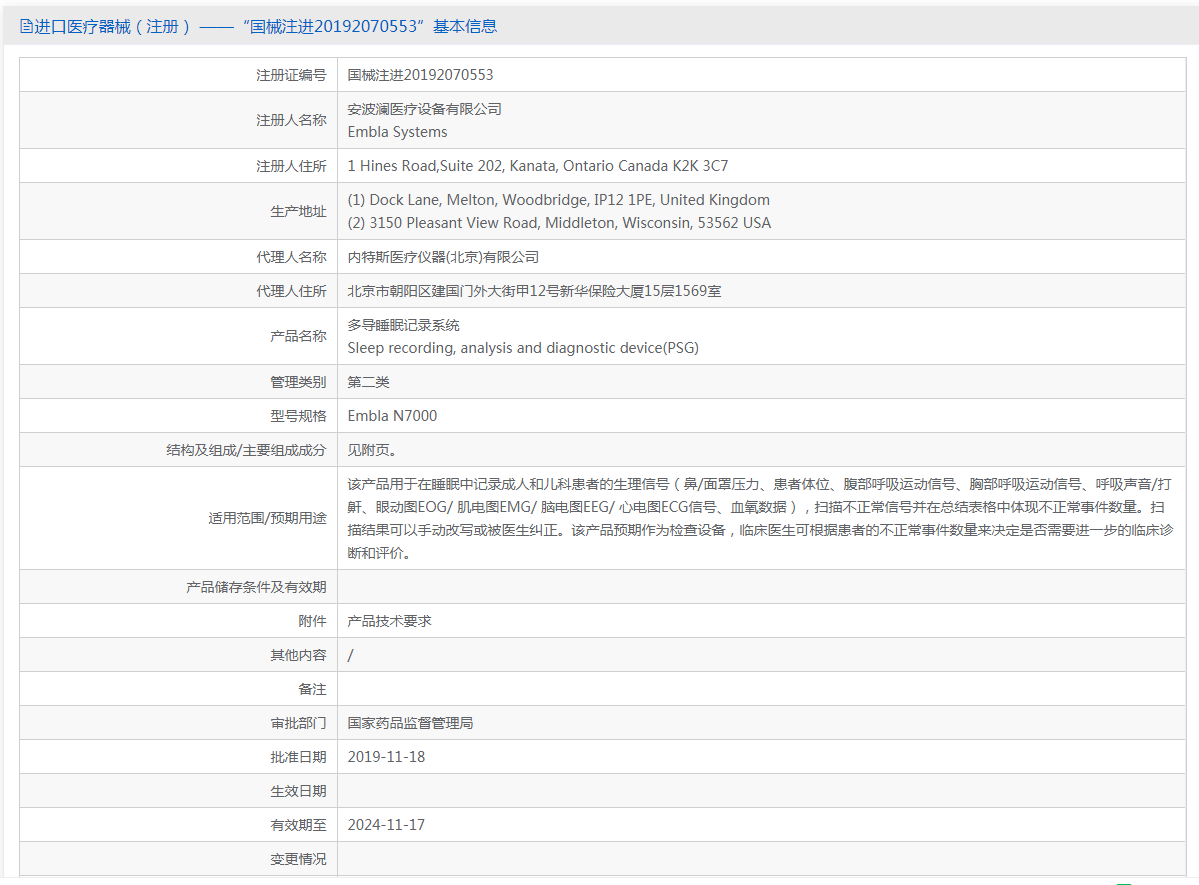Click the 生效日期 label
This screenshot has height=885, width=1199.
[297, 791]
